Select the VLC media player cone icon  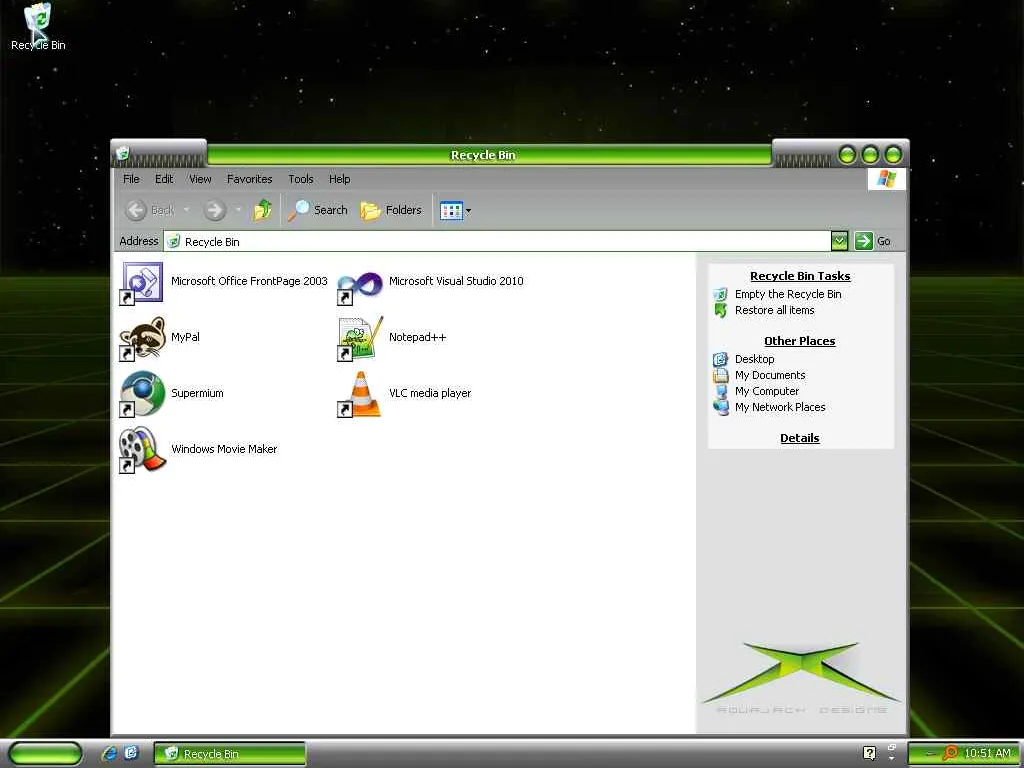click(x=360, y=394)
